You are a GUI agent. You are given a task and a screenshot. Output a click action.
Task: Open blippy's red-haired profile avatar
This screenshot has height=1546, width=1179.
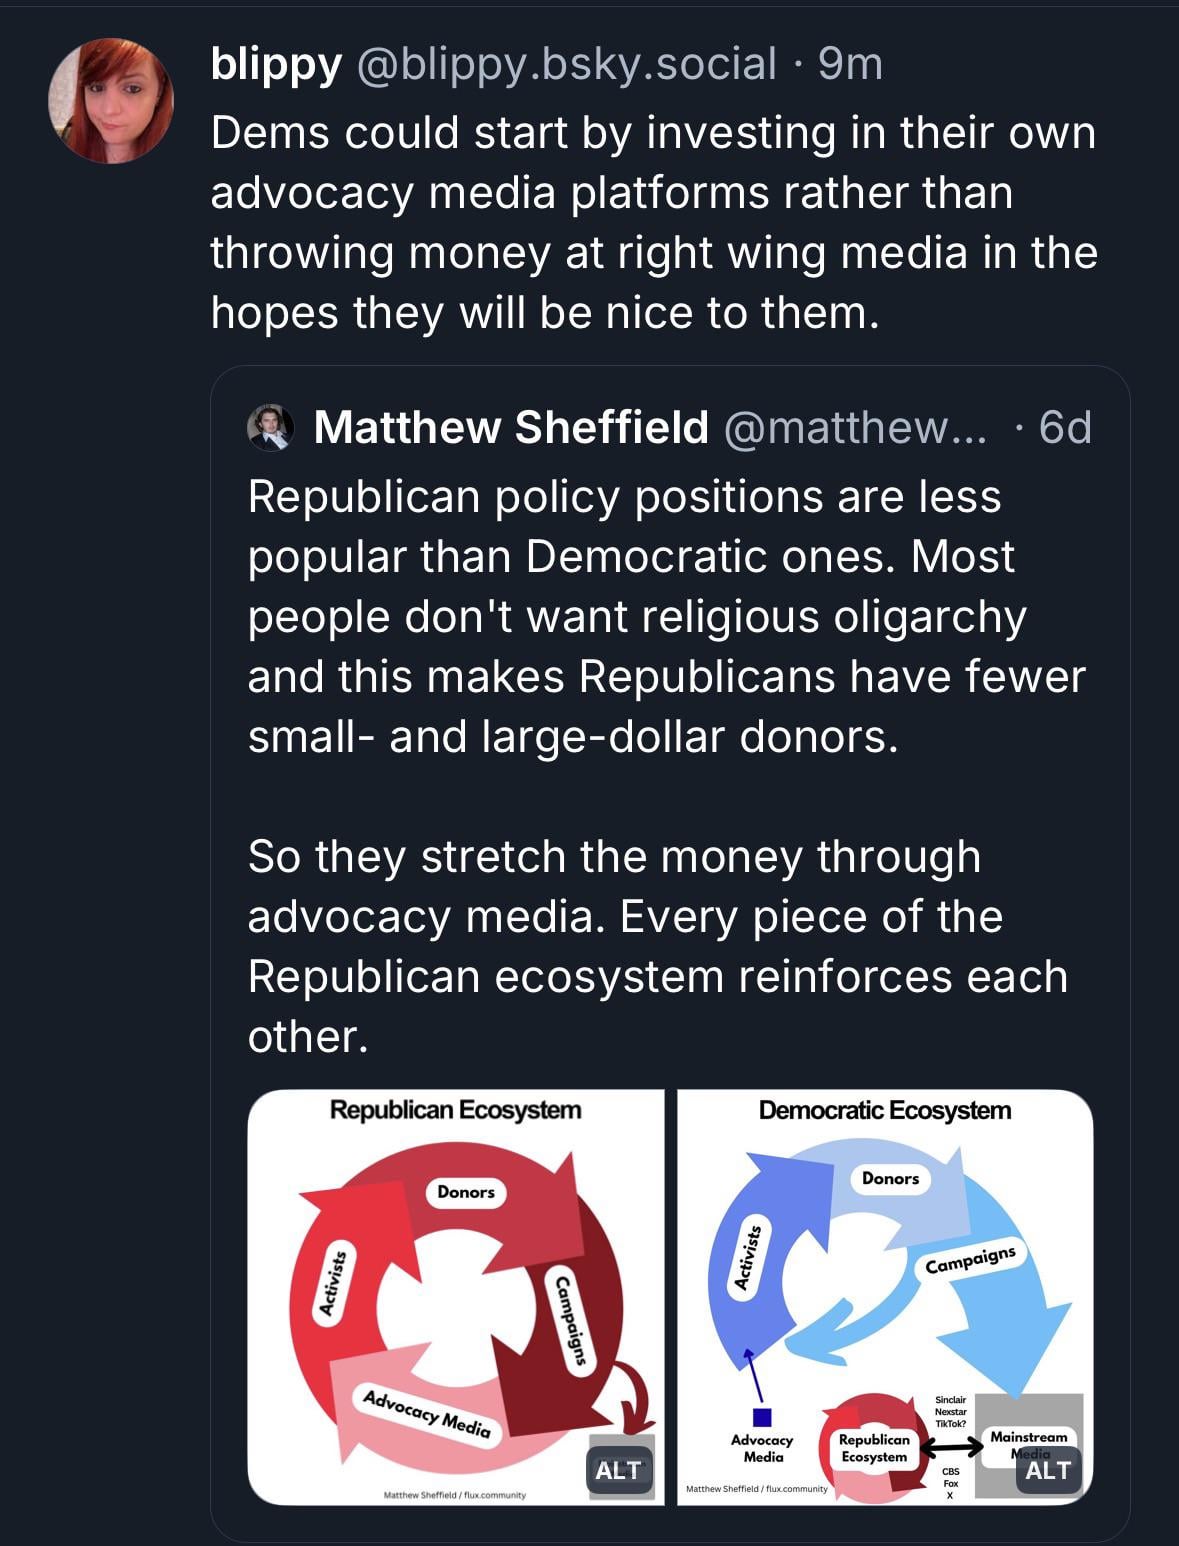111,101
